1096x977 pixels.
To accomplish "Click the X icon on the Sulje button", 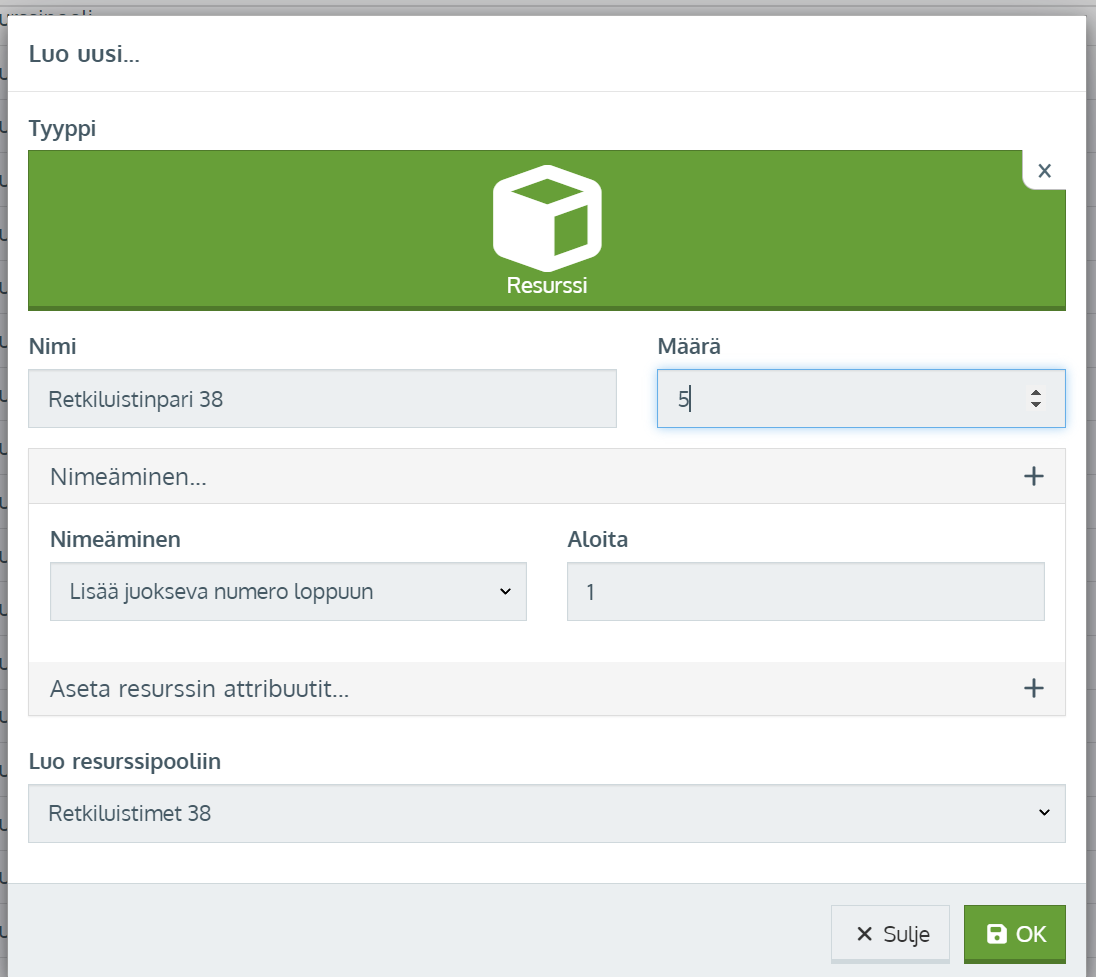I will click(865, 934).
